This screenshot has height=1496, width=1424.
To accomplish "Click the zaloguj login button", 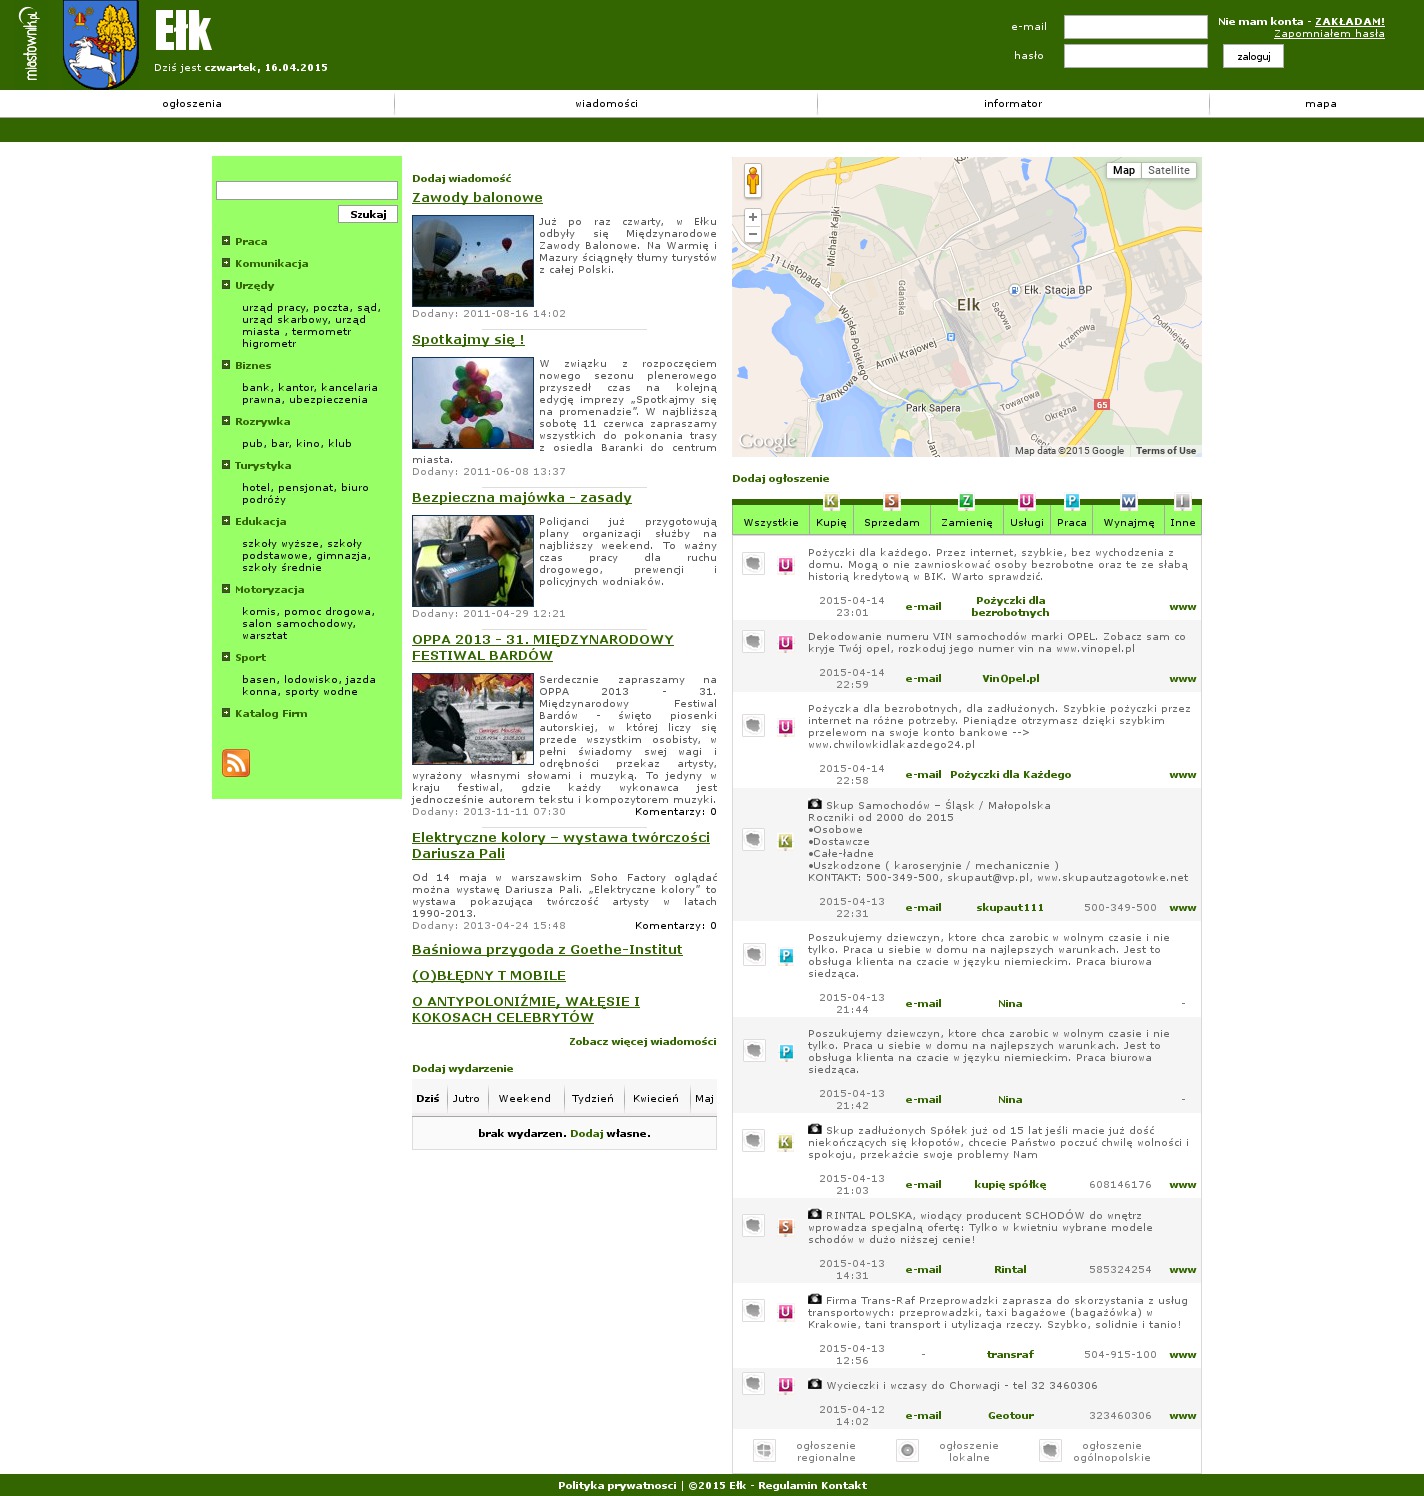I will (1253, 56).
